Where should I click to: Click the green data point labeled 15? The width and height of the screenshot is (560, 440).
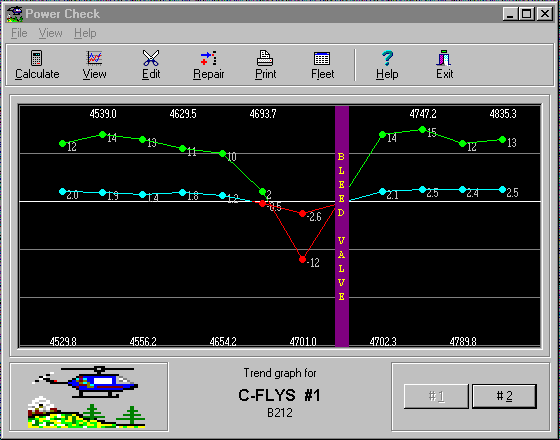click(x=422, y=129)
